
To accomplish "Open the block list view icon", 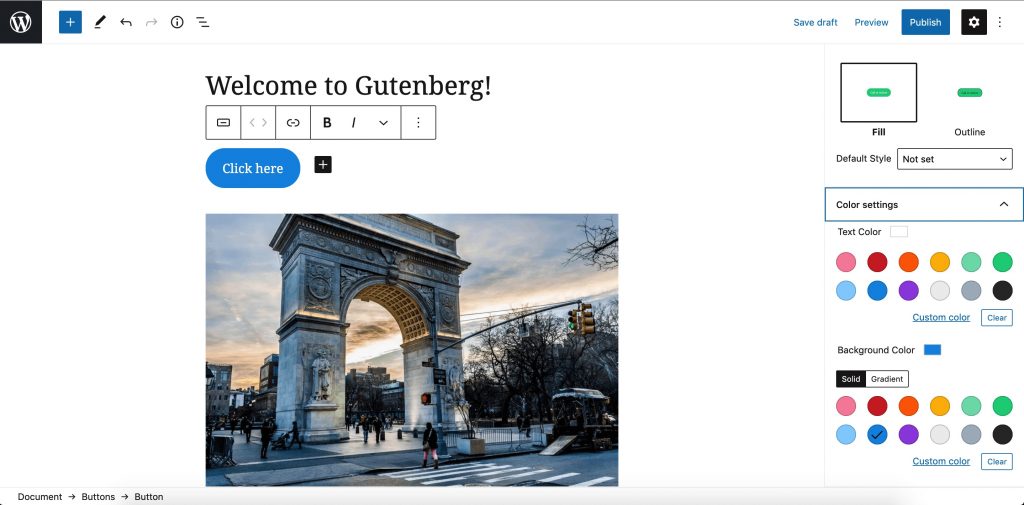I will (x=203, y=22).
